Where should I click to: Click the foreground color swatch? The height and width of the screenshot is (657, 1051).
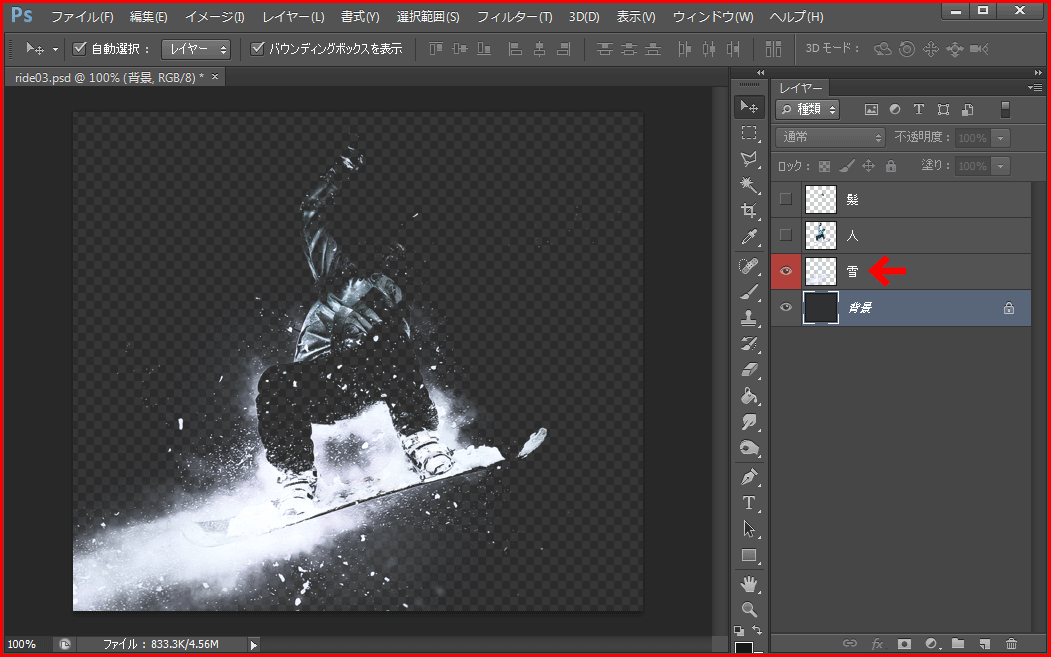(744, 650)
